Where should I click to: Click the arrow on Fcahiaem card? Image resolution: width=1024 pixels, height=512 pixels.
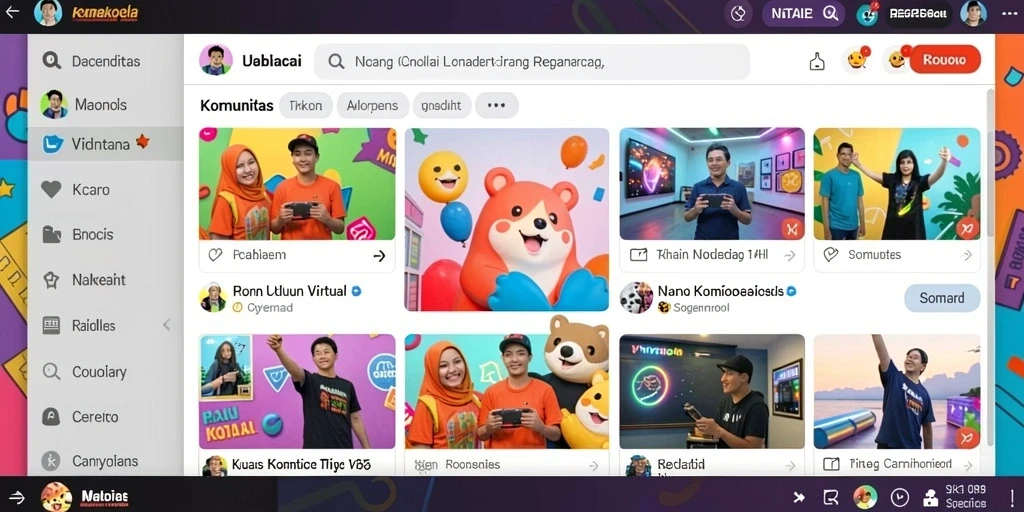click(379, 256)
